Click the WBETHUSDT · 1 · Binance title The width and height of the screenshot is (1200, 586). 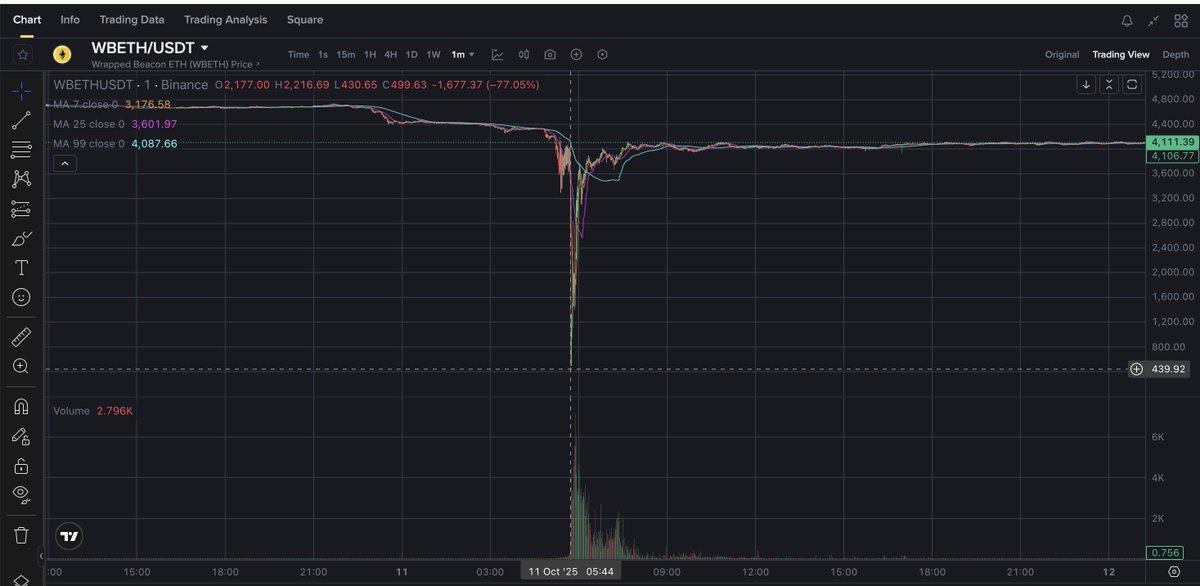coord(131,85)
